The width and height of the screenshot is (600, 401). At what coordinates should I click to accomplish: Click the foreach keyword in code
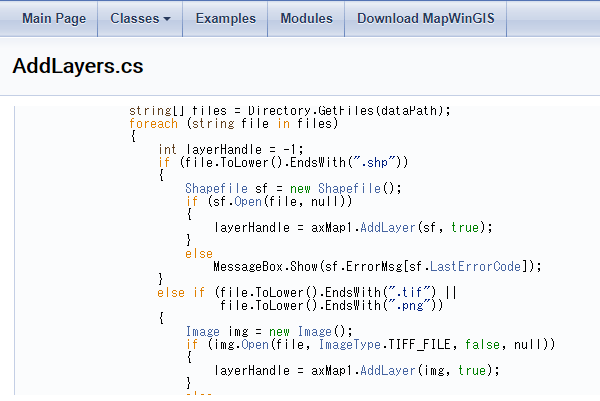coord(153,124)
